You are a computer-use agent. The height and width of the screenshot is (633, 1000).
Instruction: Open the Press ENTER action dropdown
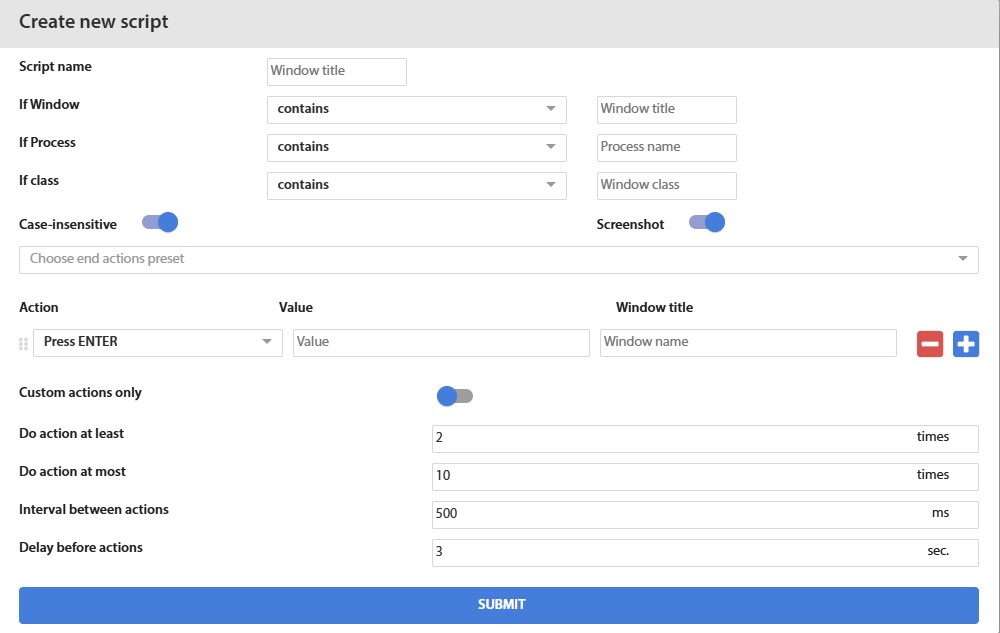(x=157, y=342)
